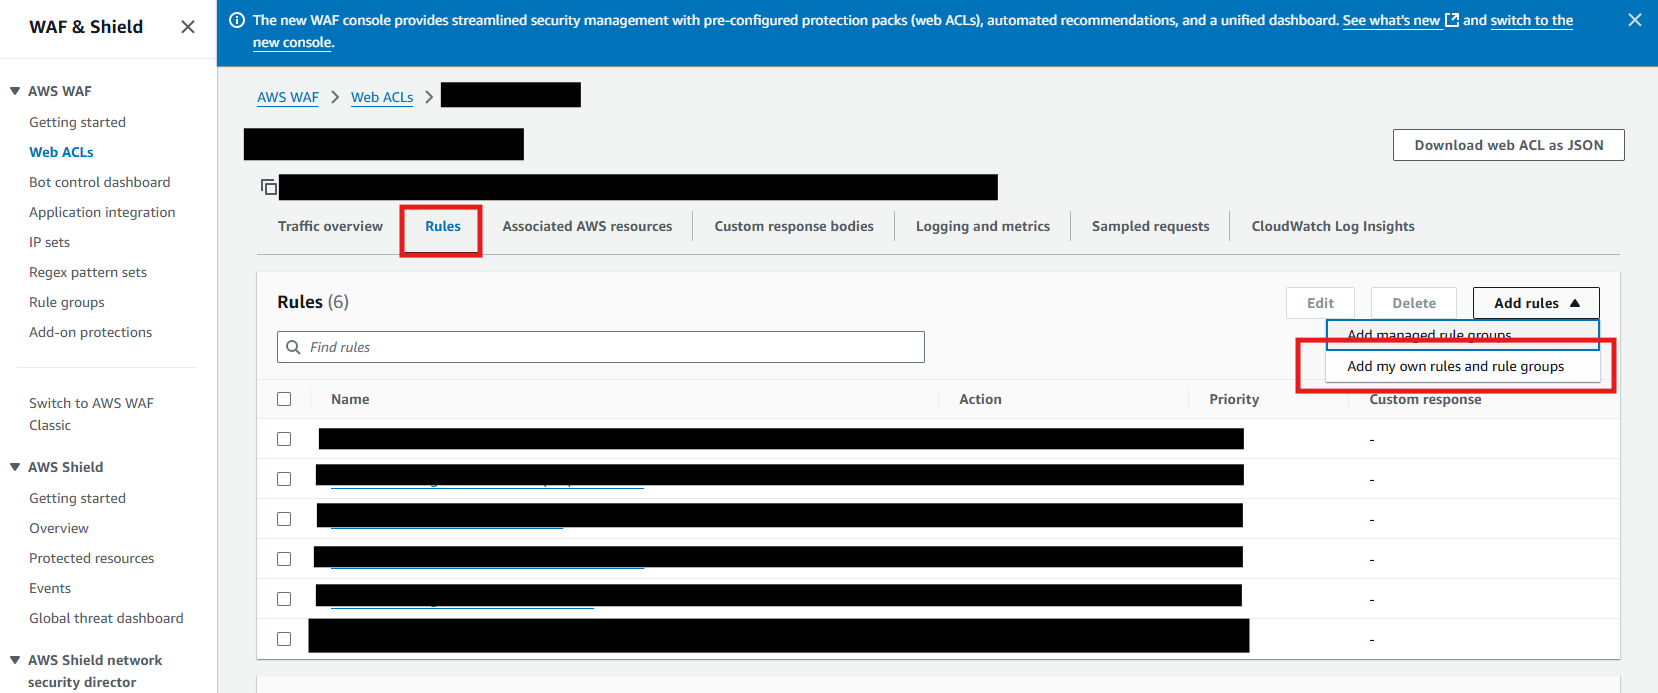This screenshot has height=693, width=1658.
Task: Open Protected resources in sidebar
Action: pos(91,558)
